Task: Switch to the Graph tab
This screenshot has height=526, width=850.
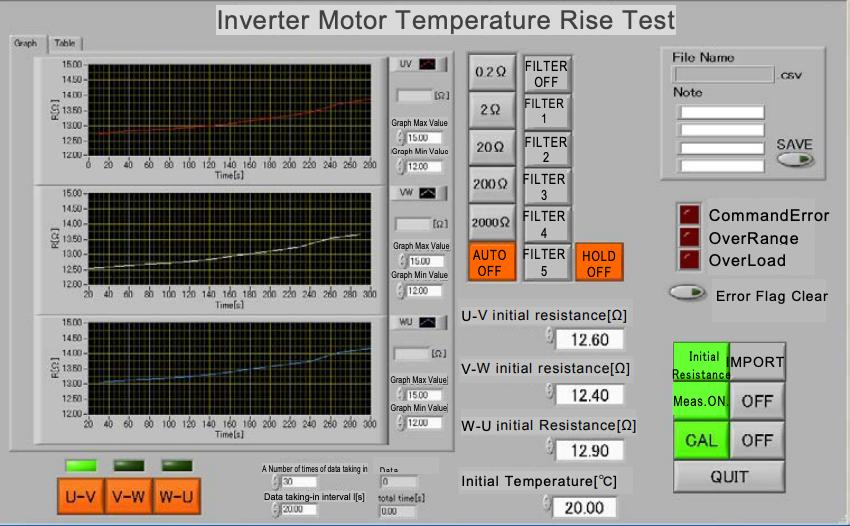Action: tap(25, 43)
